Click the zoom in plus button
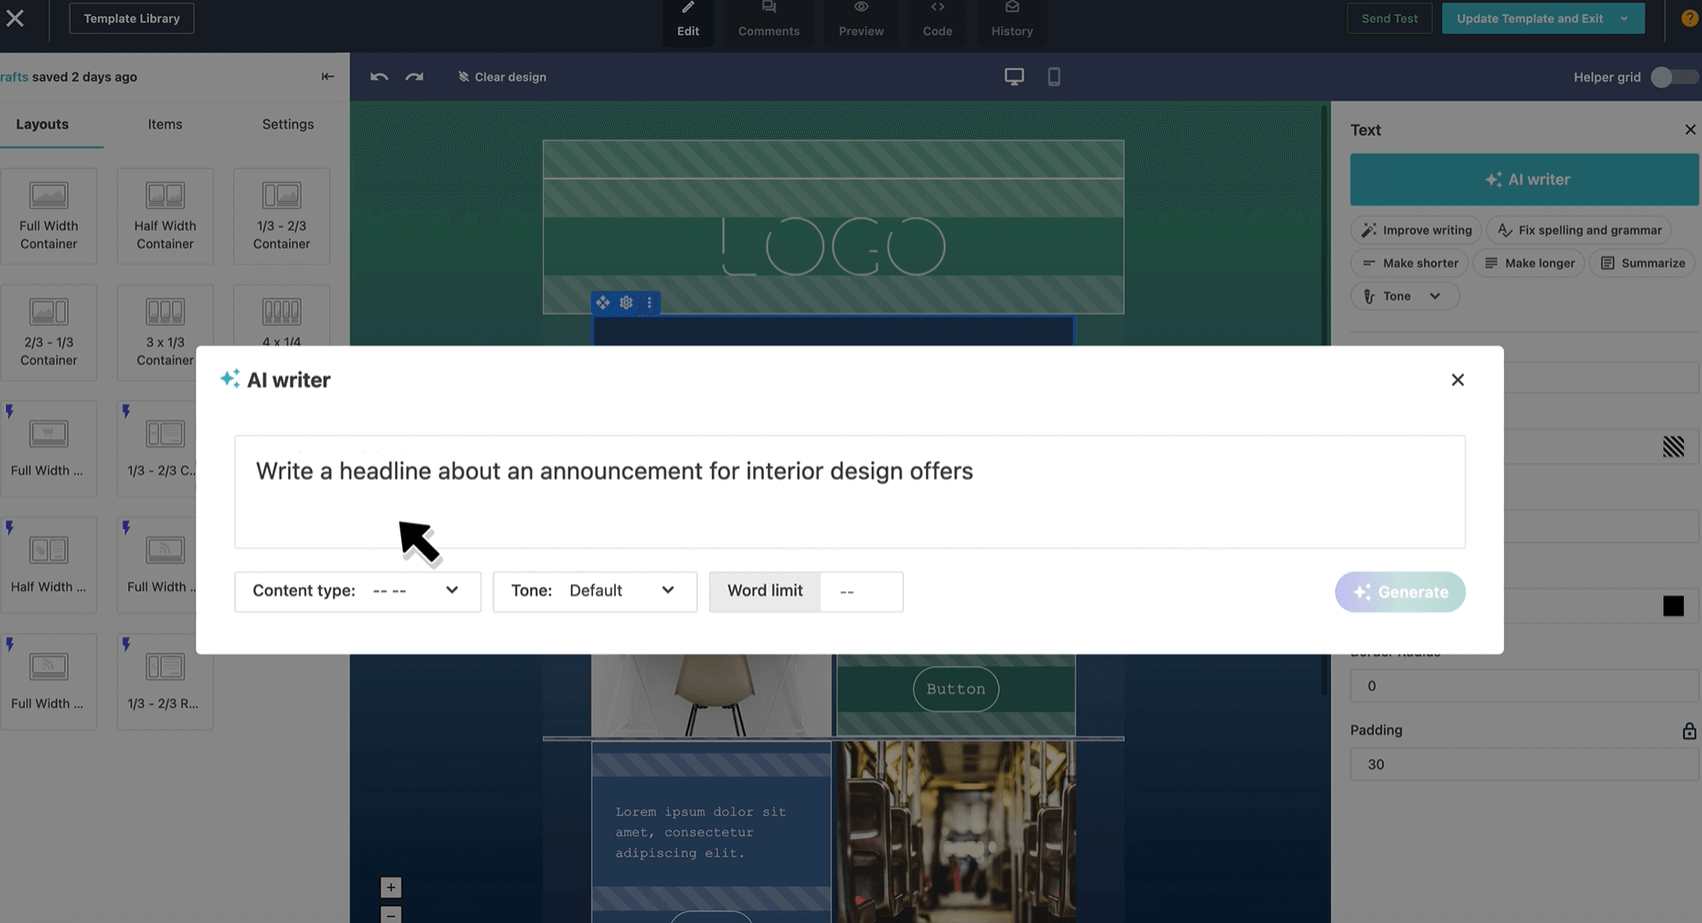1702x923 pixels. (391, 887)
